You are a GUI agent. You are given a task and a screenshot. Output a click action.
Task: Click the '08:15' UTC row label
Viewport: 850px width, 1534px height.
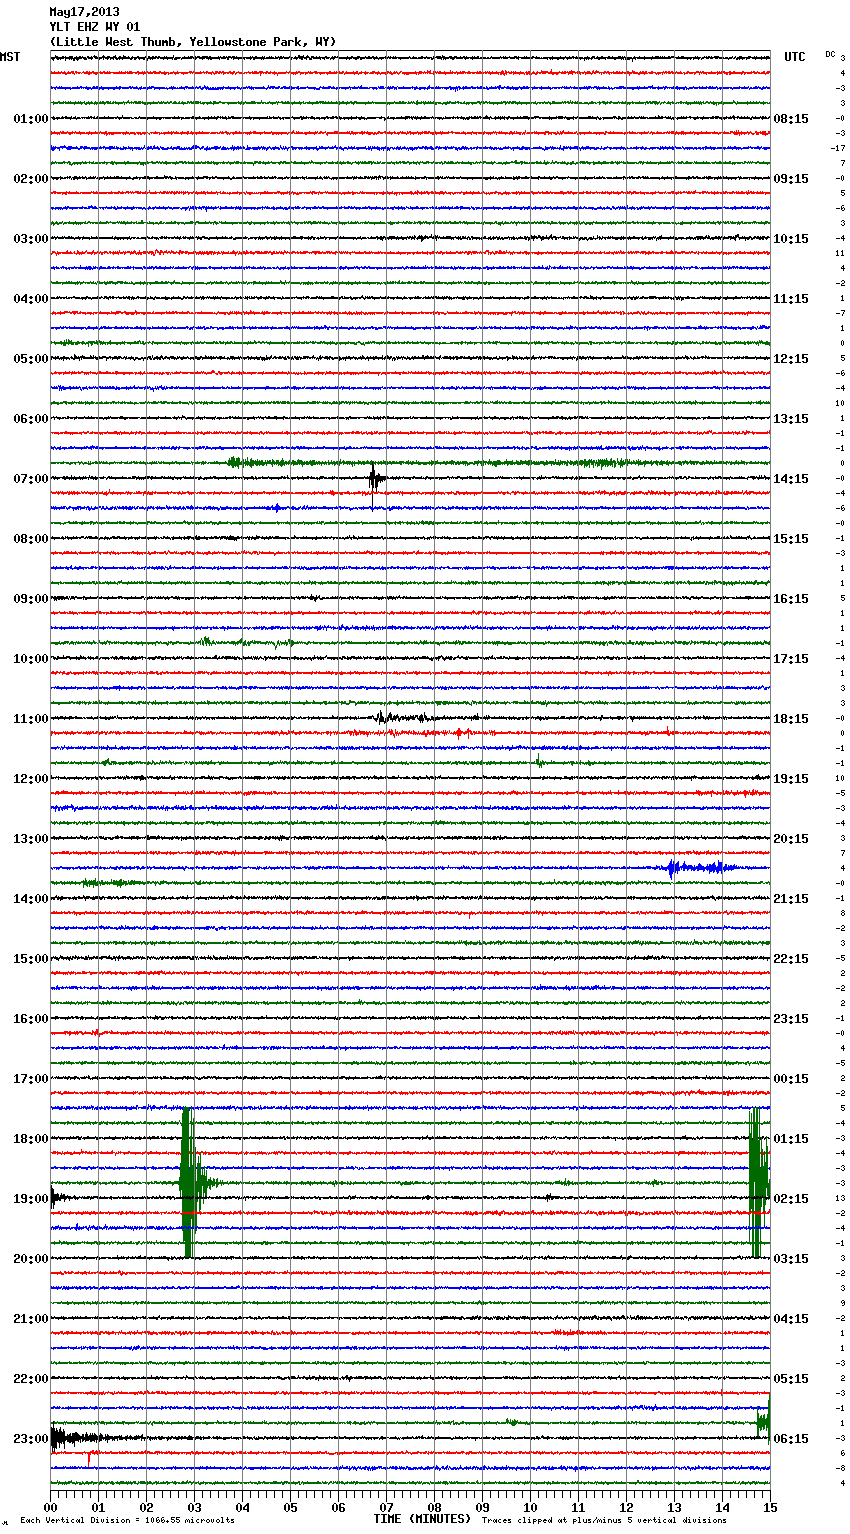coord(791,119)
